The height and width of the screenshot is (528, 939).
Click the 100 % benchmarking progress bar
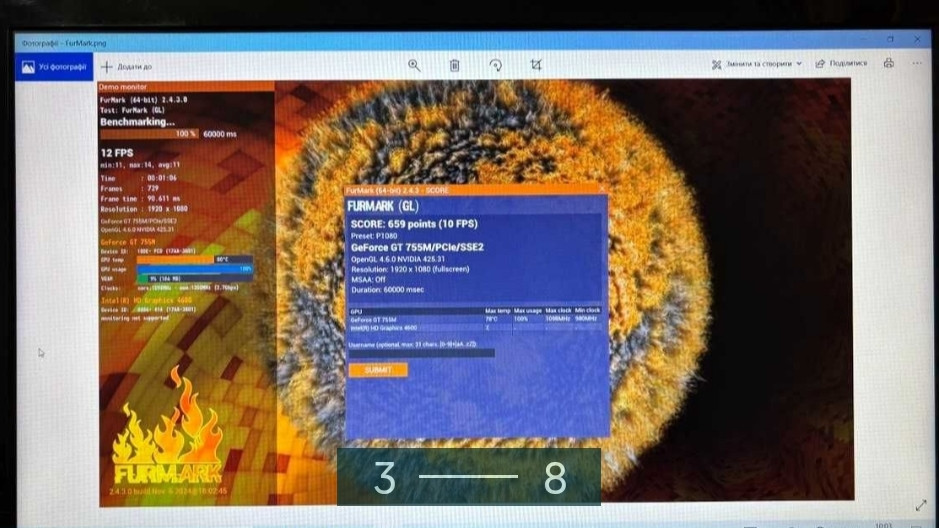tap(149, 134)
